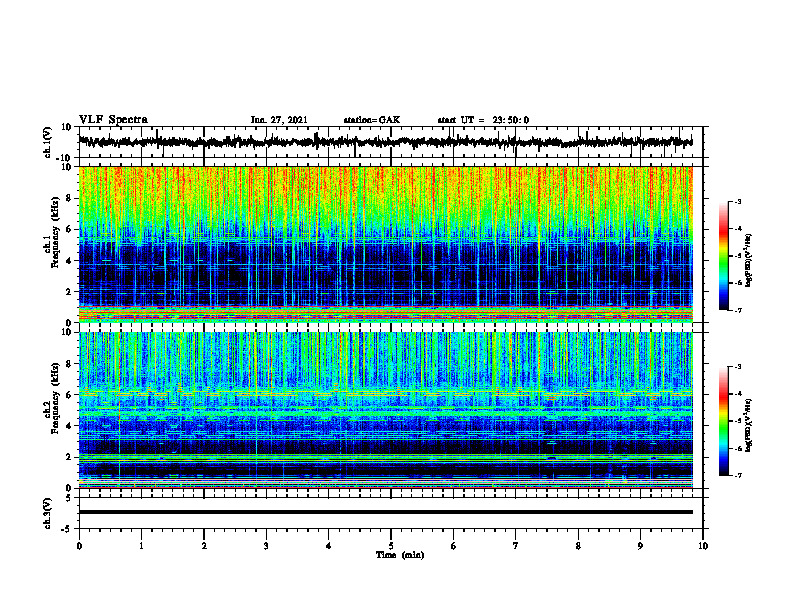Screen dimensions: 792x612
Task: Pick the ch.2 spectrogram color bar
Action: click(723, 421)
